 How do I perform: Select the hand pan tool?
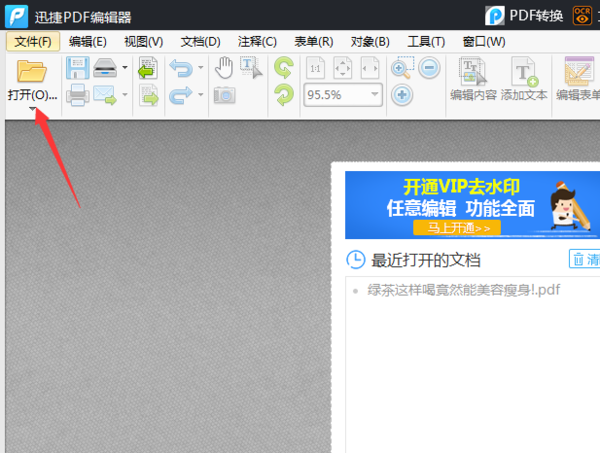[x=224, y=68]
